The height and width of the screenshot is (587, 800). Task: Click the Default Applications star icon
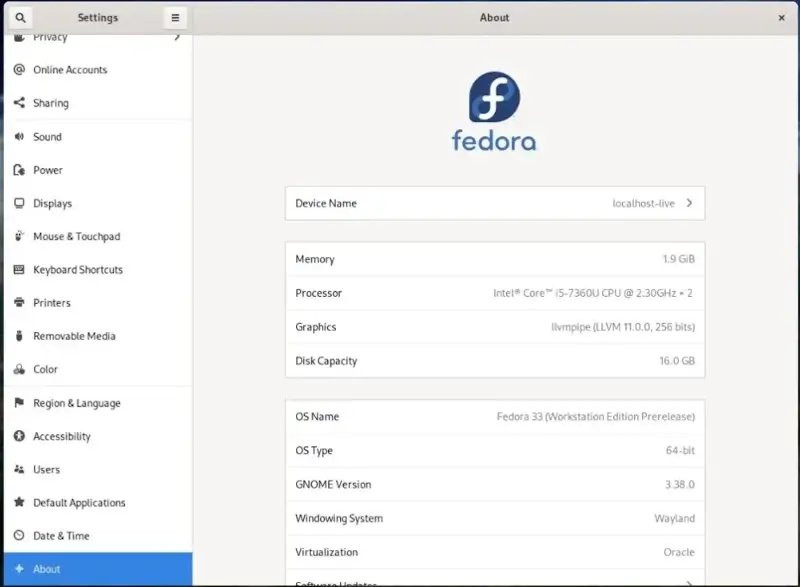point(19,502)
